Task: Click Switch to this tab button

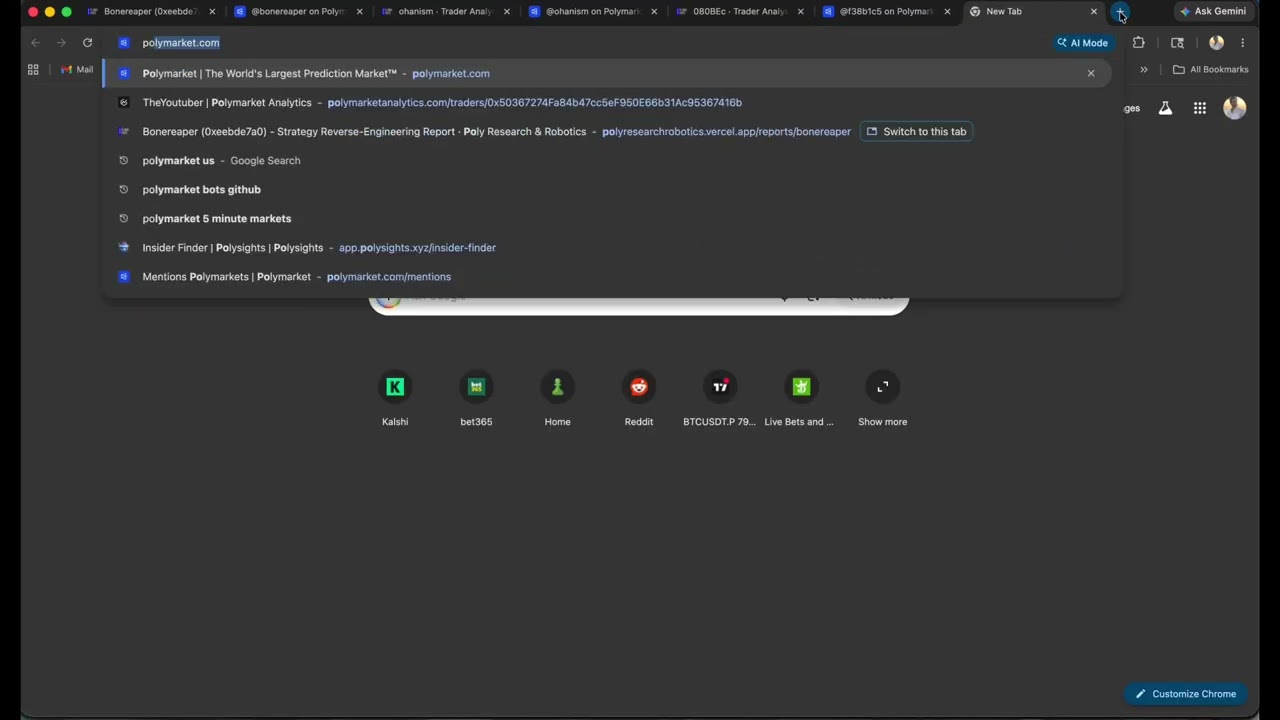Action: [916, 131]
